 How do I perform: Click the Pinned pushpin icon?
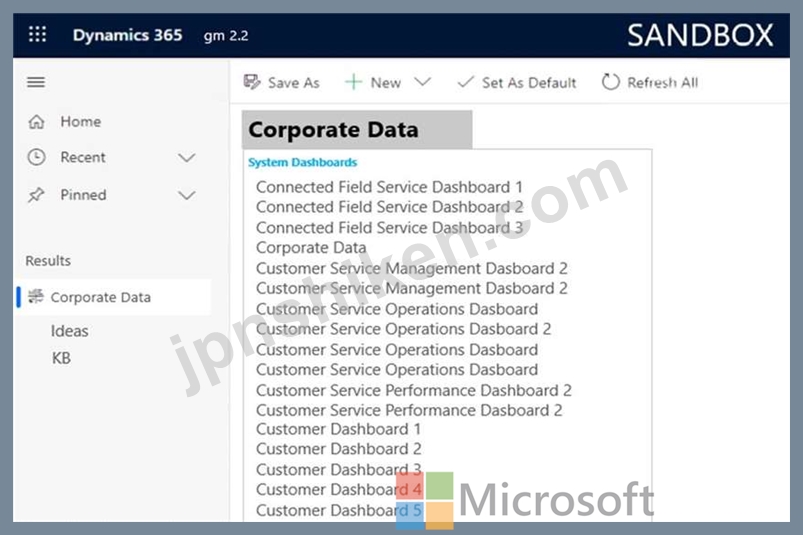tap(36, 195)
